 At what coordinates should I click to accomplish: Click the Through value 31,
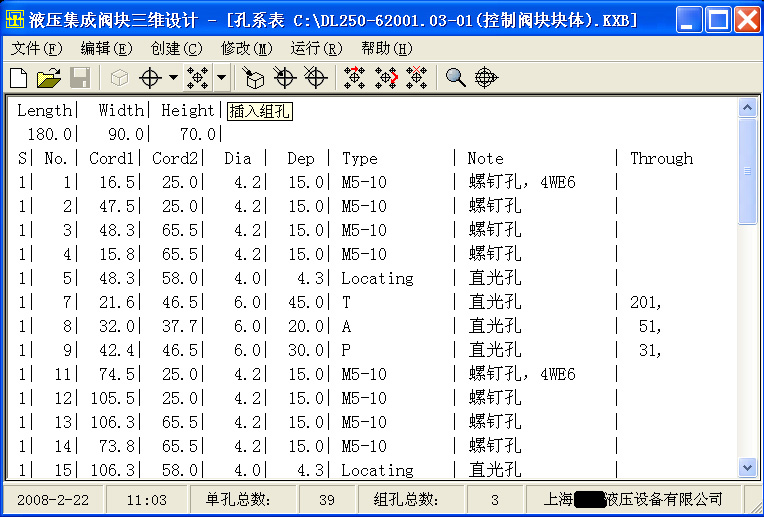[x=650, y=350]
